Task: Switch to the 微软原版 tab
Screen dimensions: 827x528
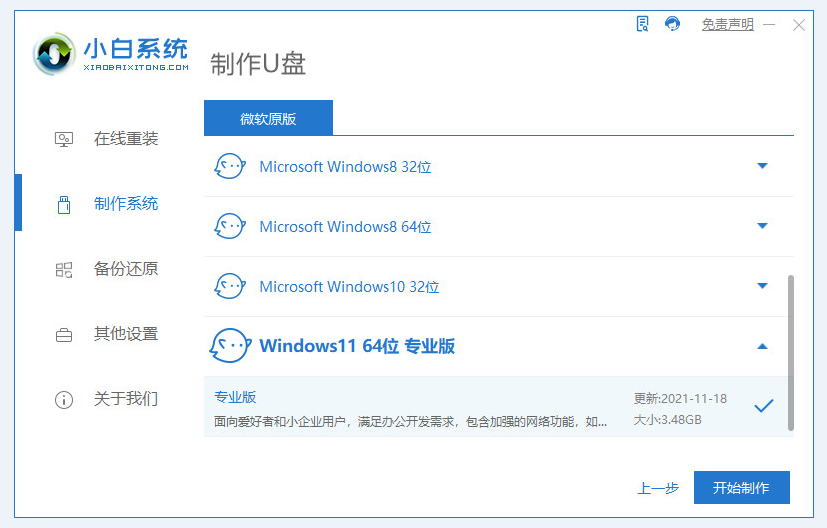Action: pyautogui.click(x=268, y=118)
